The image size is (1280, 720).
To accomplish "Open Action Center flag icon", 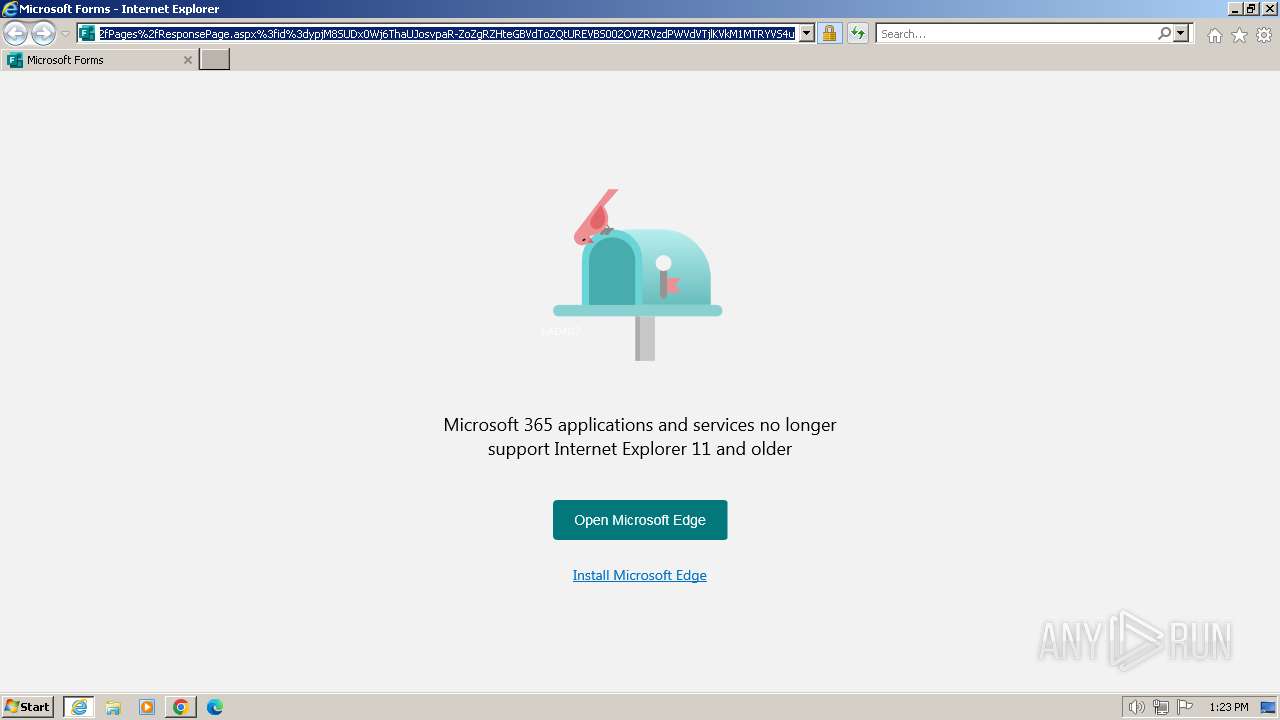I will click(x=1185, y=707).
